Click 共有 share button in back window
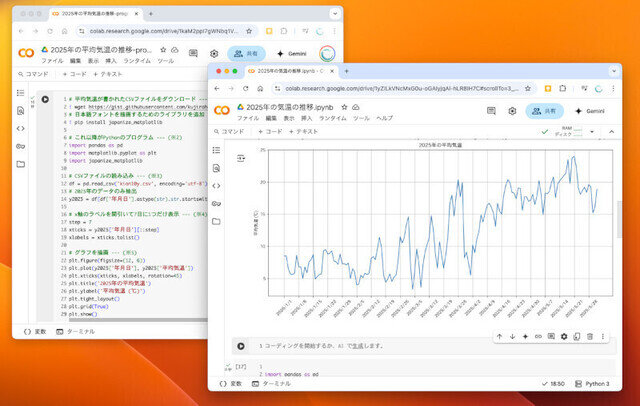The image size is (640, 406). coord(247,53)
